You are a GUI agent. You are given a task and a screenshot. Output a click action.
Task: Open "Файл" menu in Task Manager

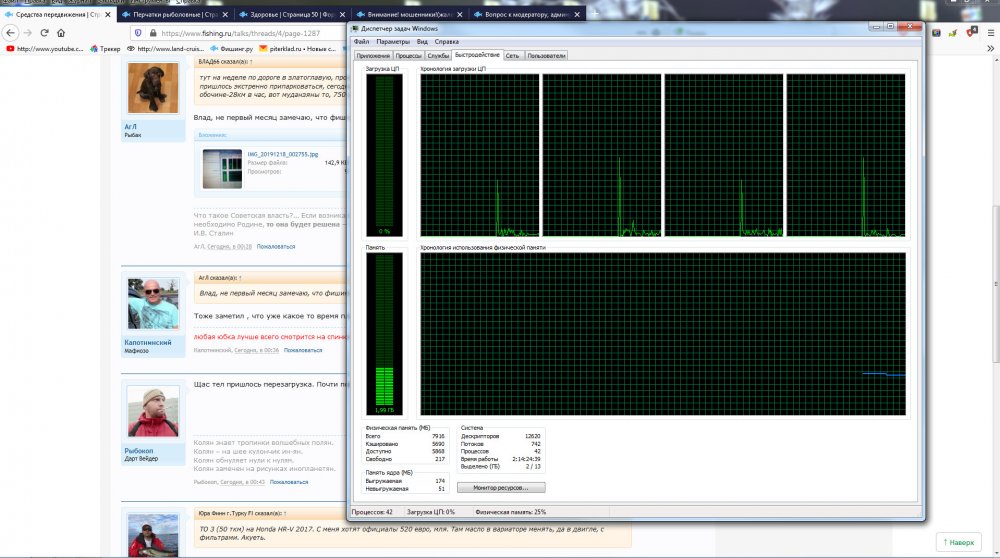coord(362,41)
